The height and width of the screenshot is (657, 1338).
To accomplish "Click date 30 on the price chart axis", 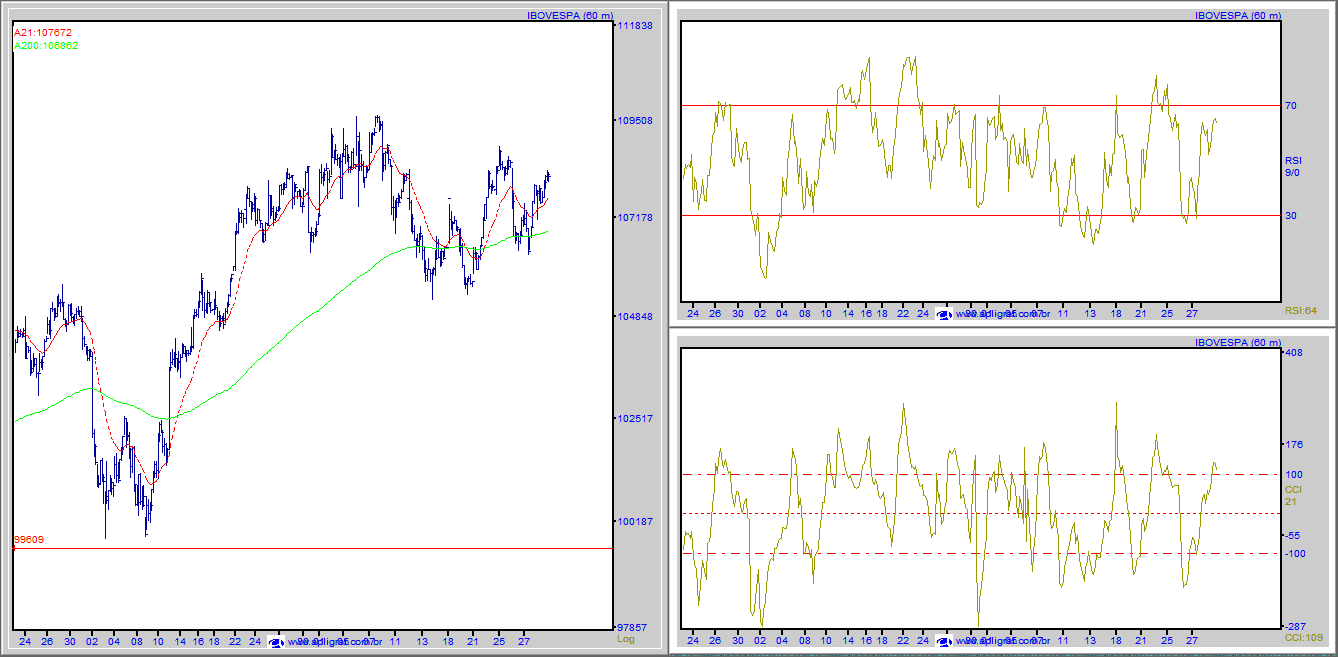I will pos(69,642).
